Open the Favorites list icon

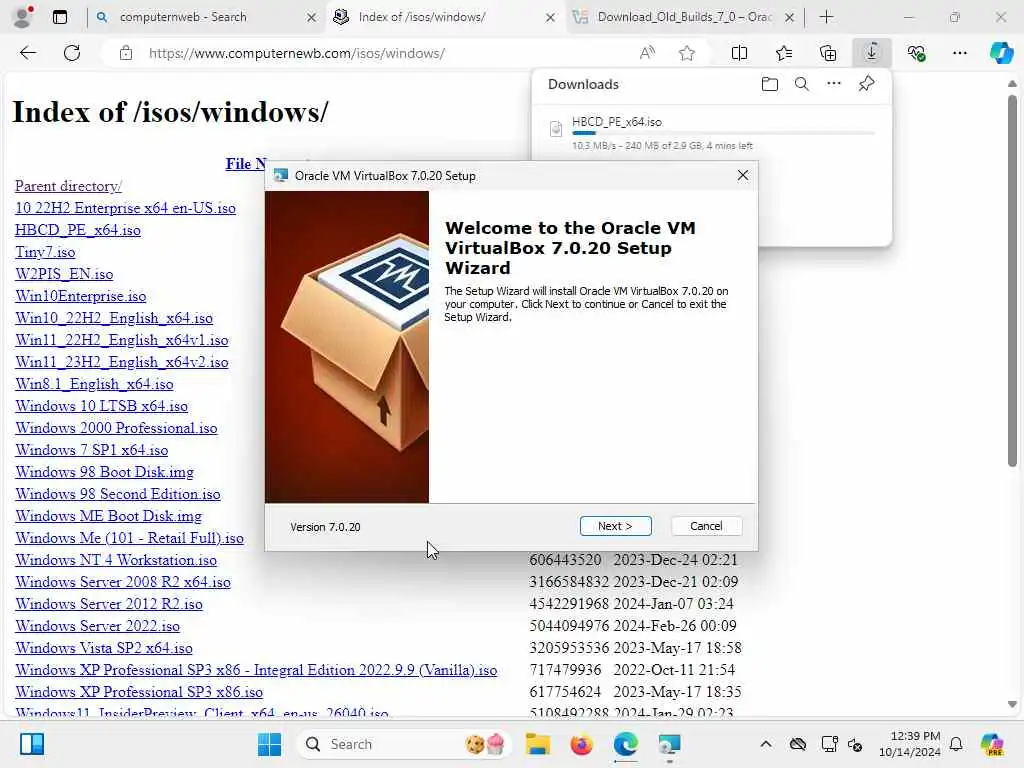(x=784, y=53)
